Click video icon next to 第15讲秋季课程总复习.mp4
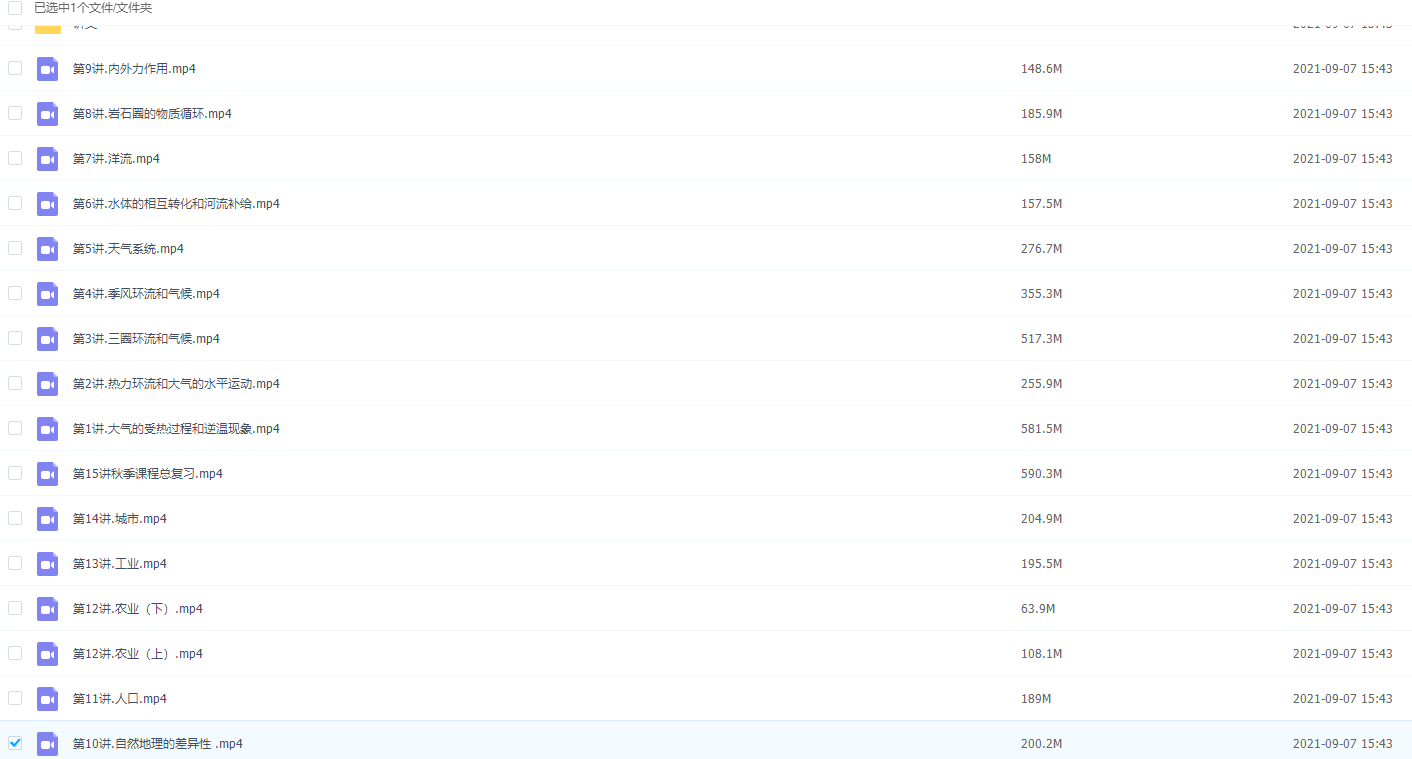 pos(47,474)
